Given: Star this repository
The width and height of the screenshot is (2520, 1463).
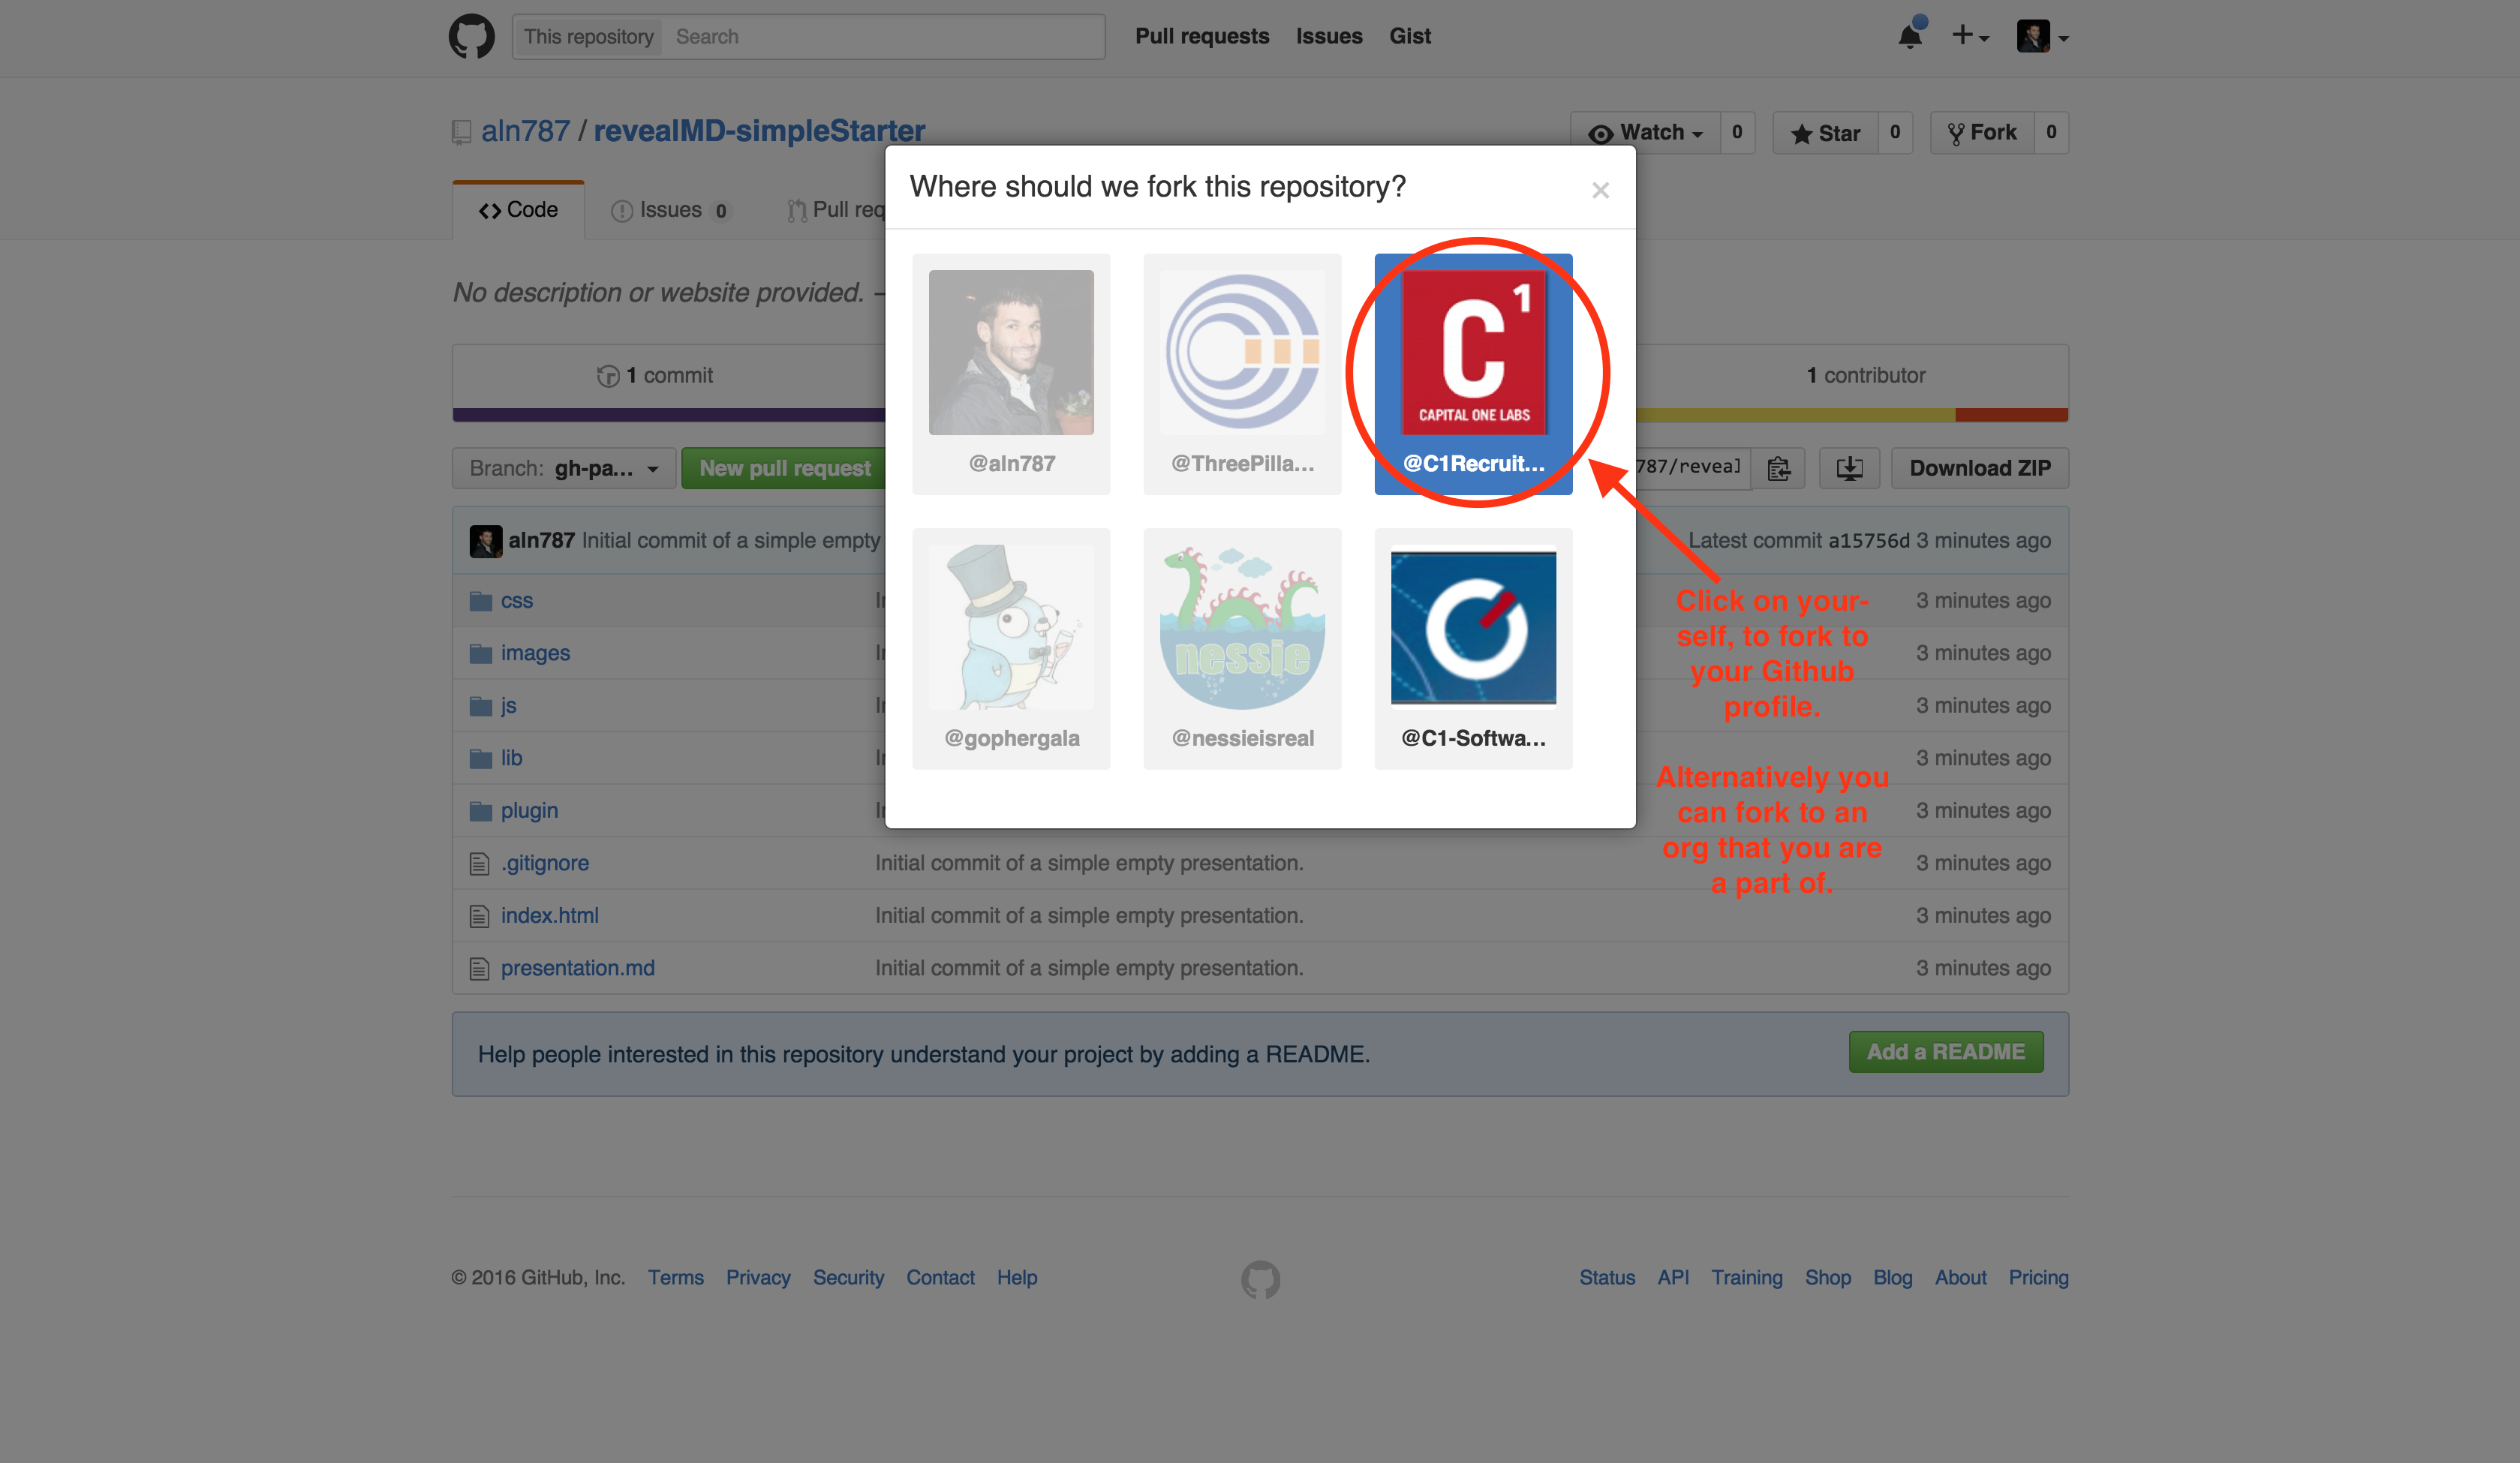Looking at the screenshot, I should pyautogui.click(x=1825, y=133).
